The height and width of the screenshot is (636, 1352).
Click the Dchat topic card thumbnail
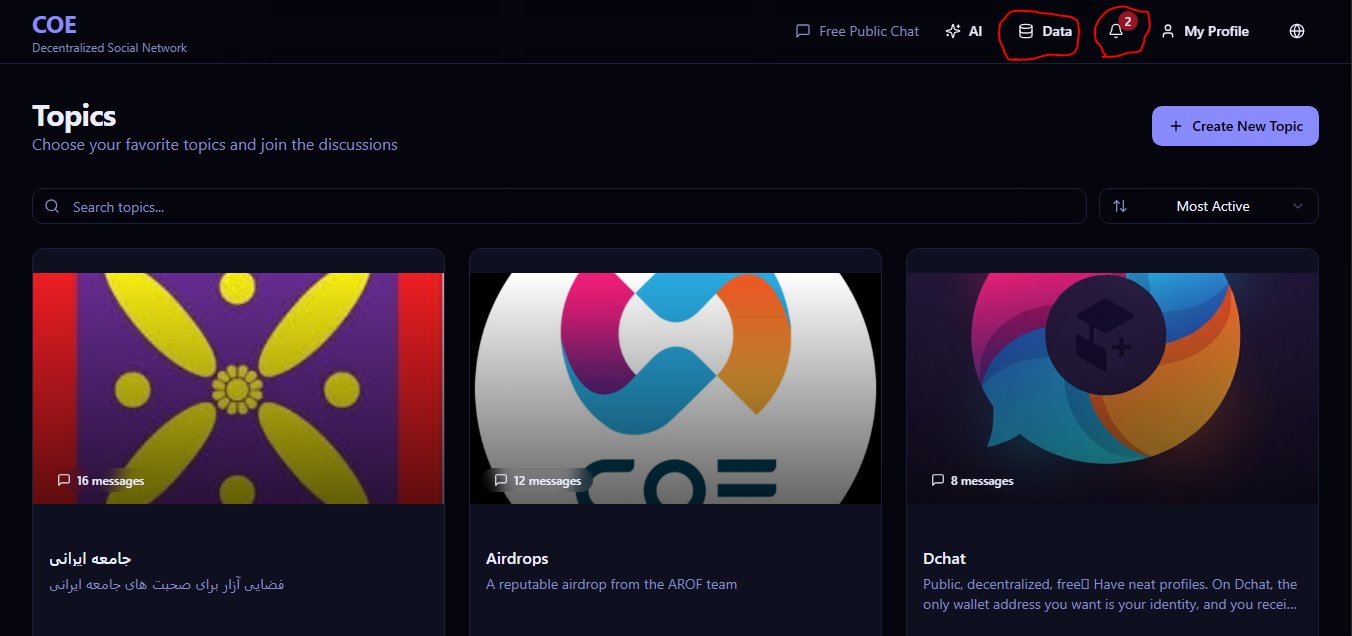click(x=1112, y=387)
